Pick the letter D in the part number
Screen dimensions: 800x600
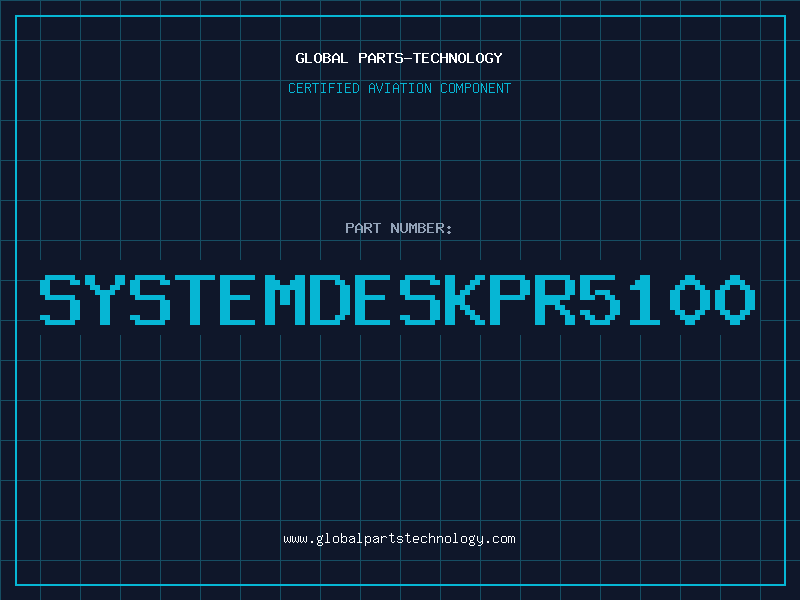click(x=331, y=299)
